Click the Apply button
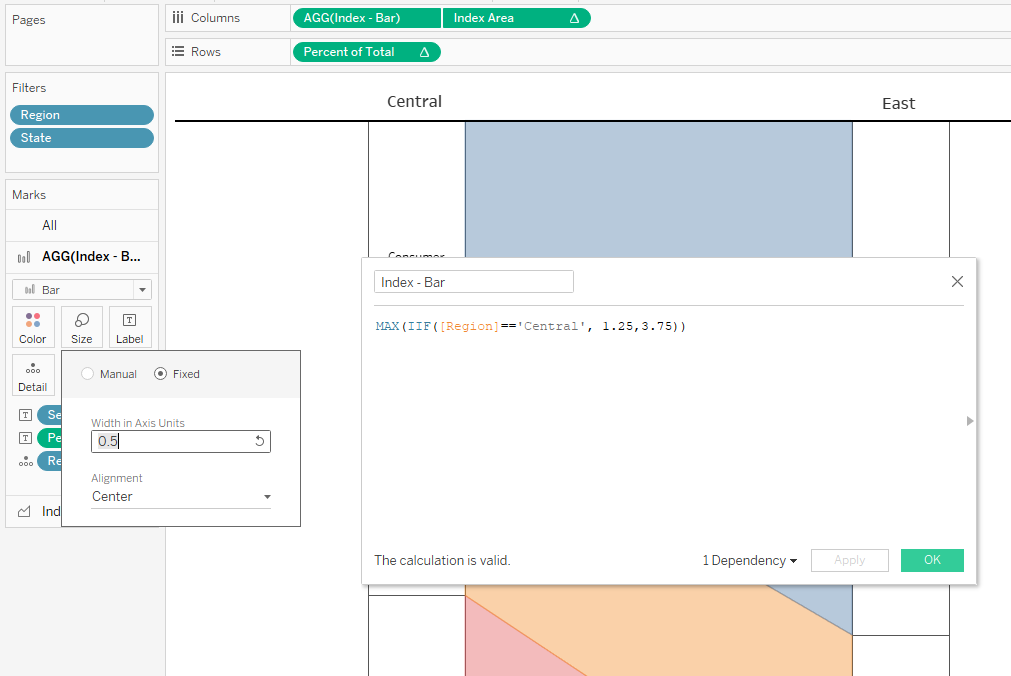Viewport: 1011px width, 676px height. tap(850, 561)
